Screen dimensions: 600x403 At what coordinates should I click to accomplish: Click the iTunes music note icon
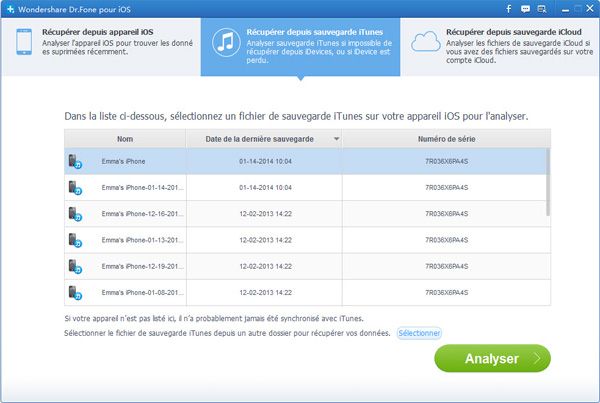[x=226, y=42]
